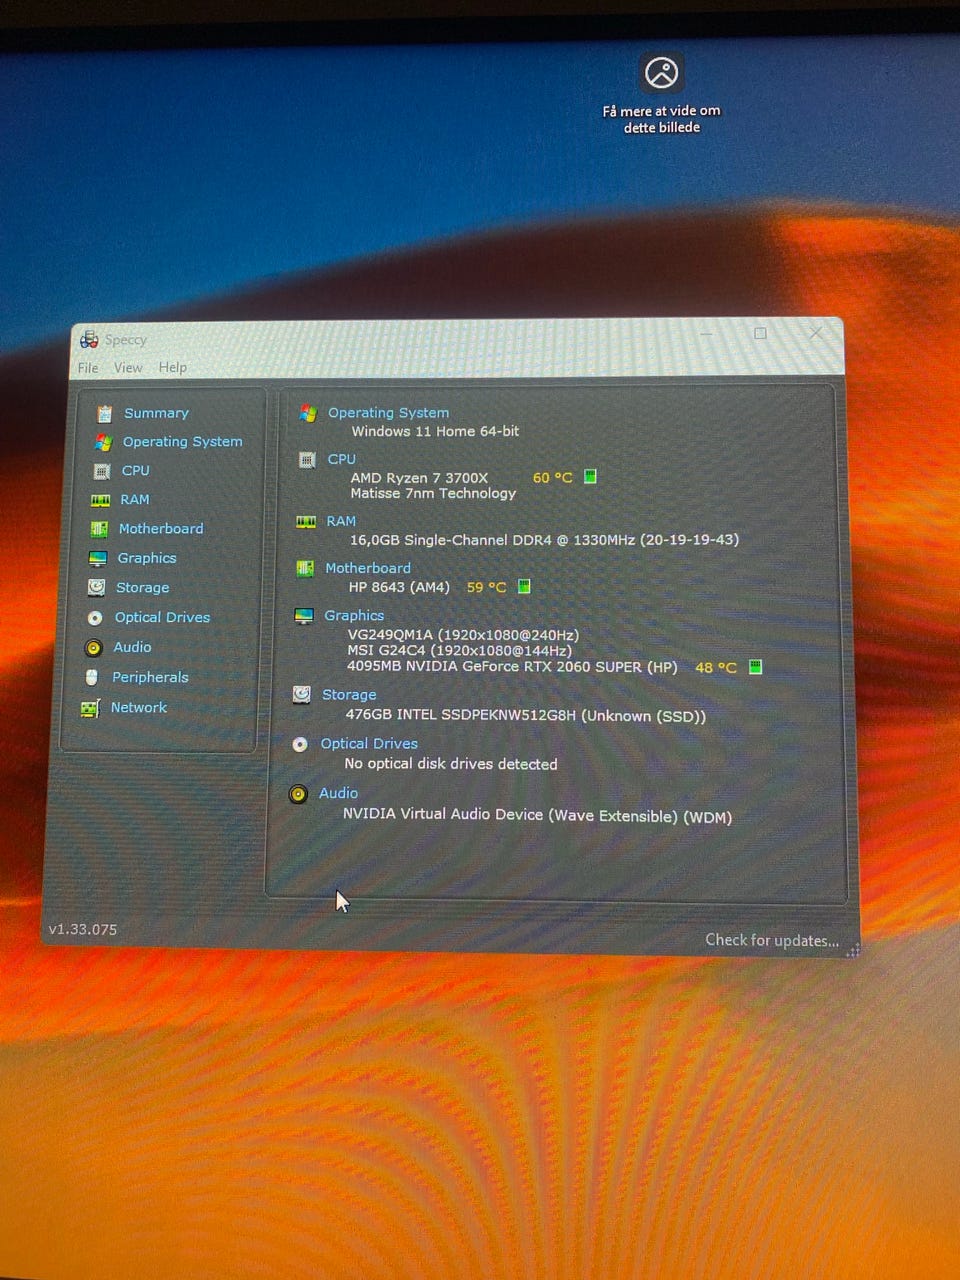Click the Motherboard heading link in summary

coord(368,569)
